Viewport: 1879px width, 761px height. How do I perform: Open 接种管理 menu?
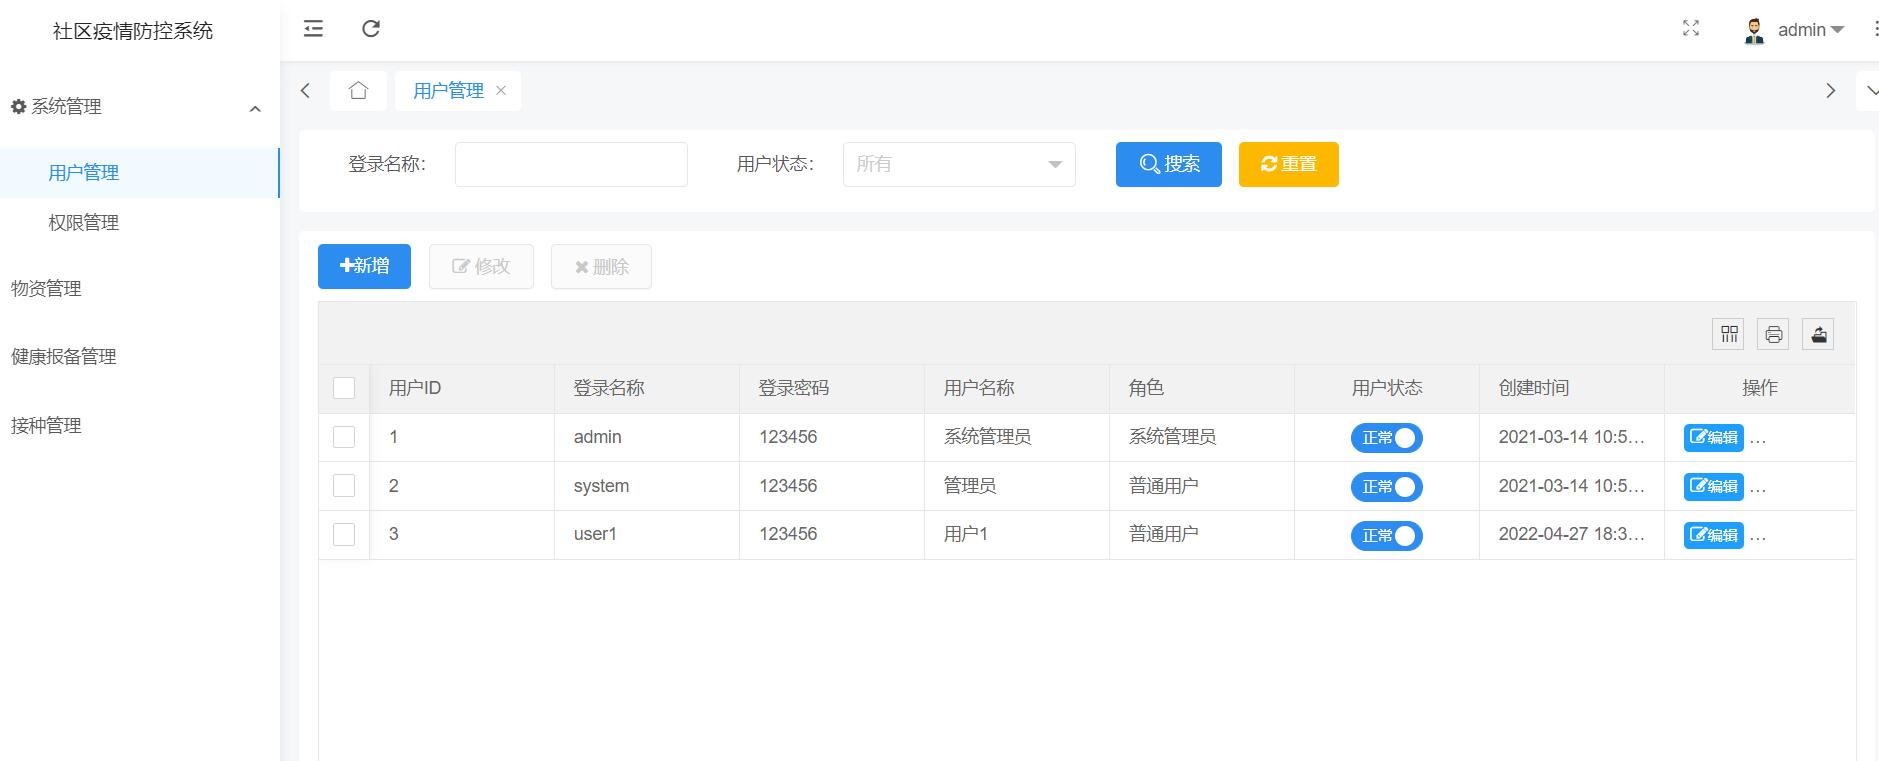46,426
